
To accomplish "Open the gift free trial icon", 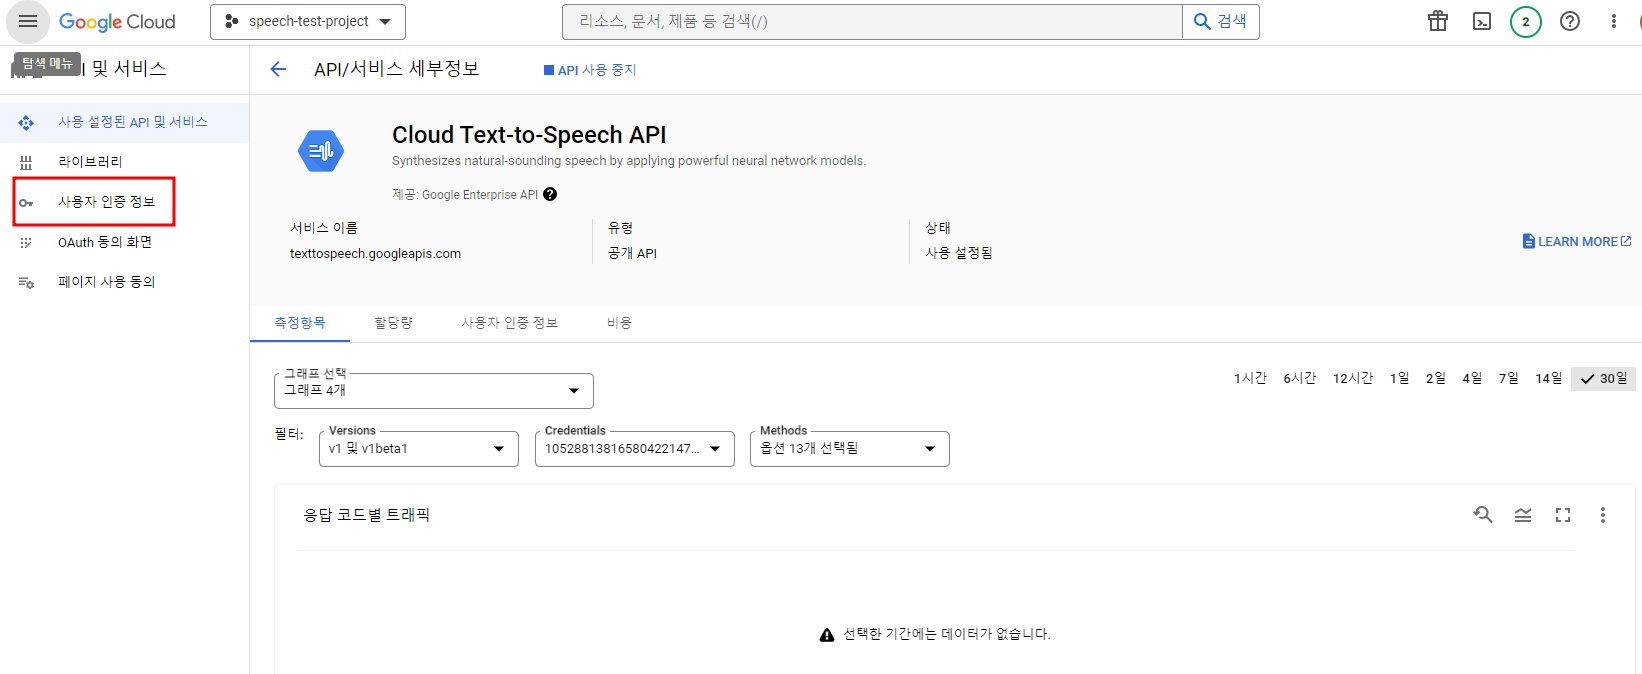I will coord(1438,21).
